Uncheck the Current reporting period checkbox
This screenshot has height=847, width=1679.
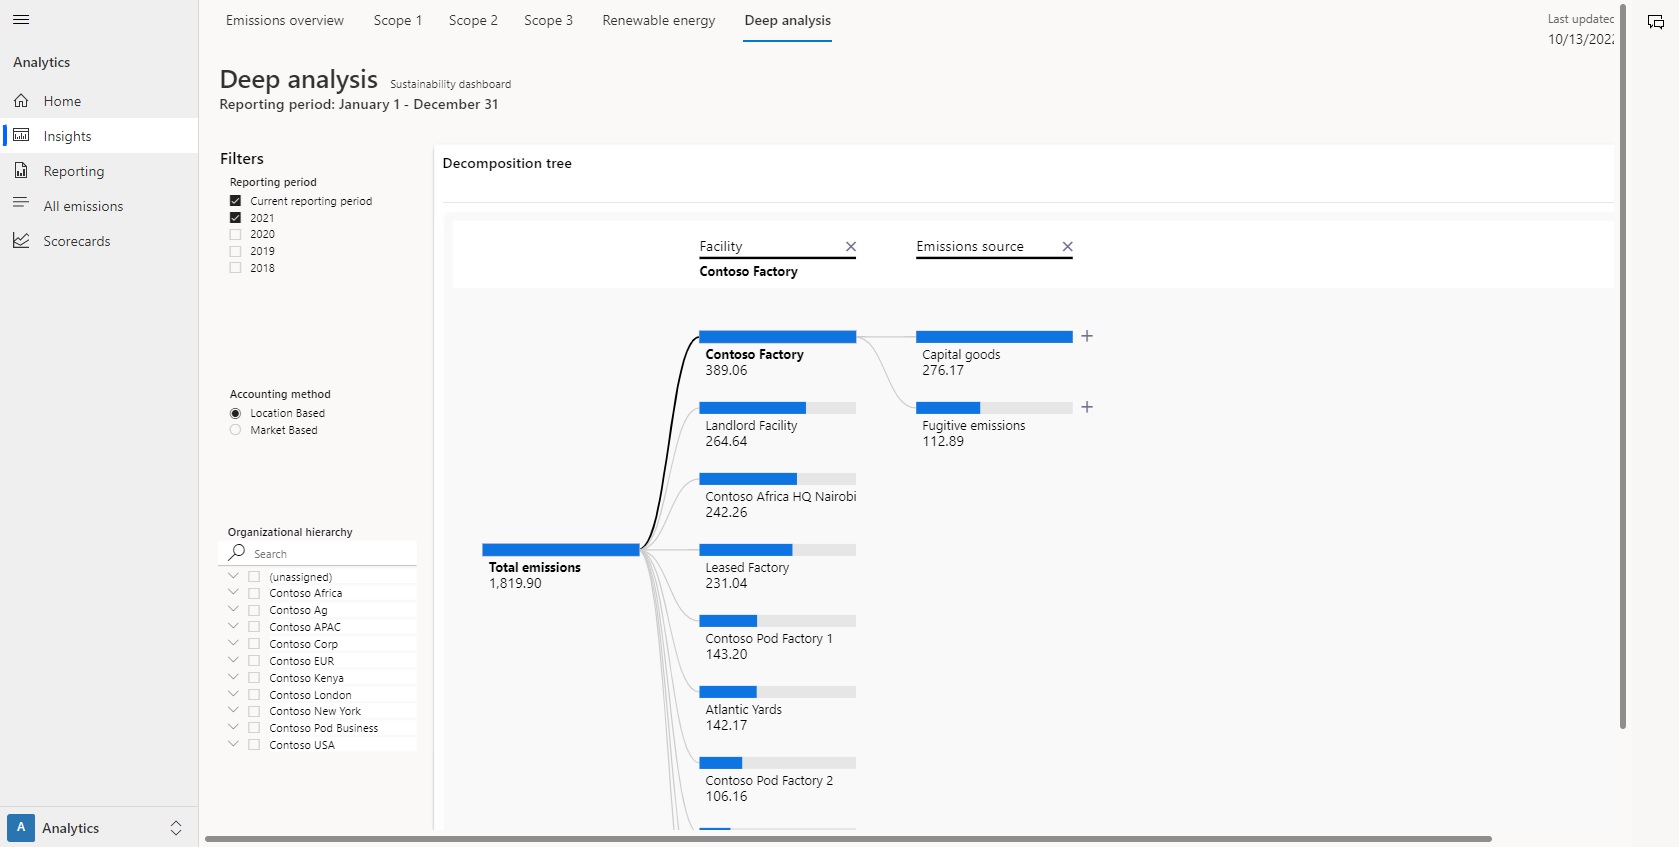[236, 201]
